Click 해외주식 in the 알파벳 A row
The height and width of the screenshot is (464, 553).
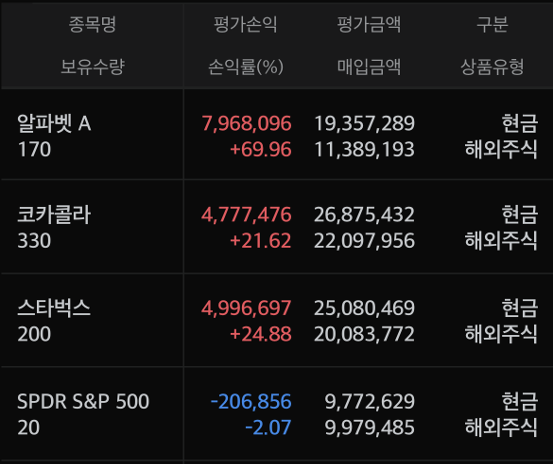(501, 149)
